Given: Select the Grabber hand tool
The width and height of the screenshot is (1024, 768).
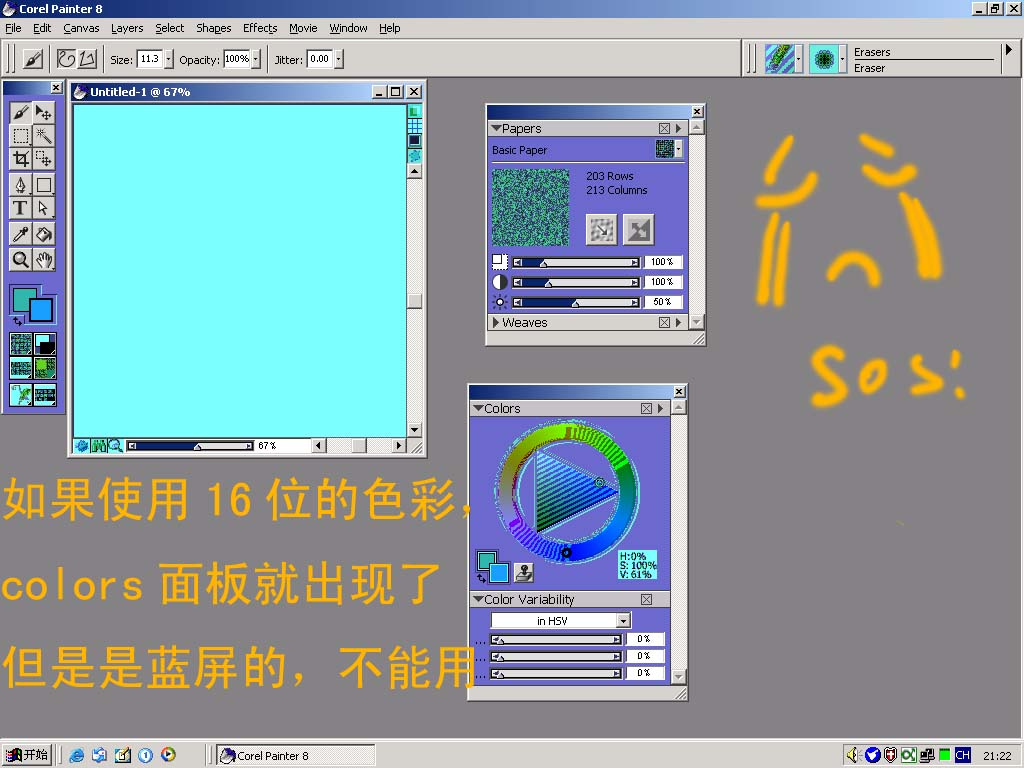Looking at the screenshot, I should [x=44, y=259].
